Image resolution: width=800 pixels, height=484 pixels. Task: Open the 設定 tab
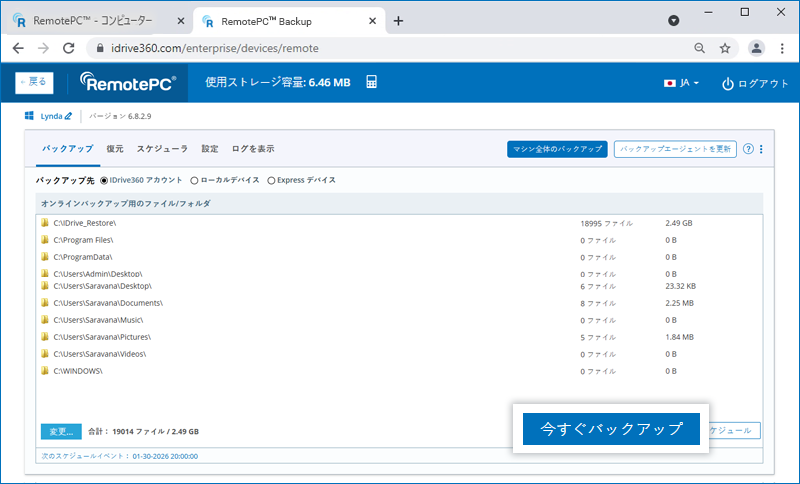pos(210,149)
